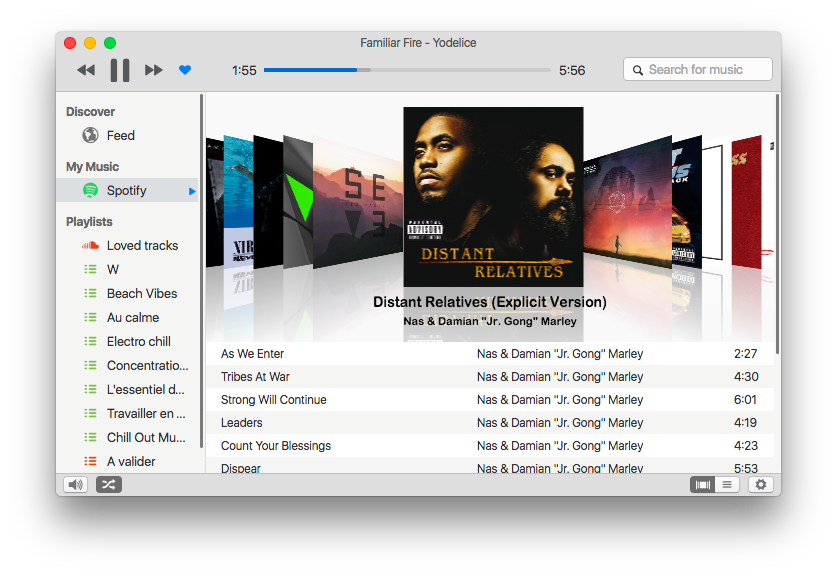
Task: Click the blue now-playing arrow beside Spotify
Action: [x=192, y=191]
